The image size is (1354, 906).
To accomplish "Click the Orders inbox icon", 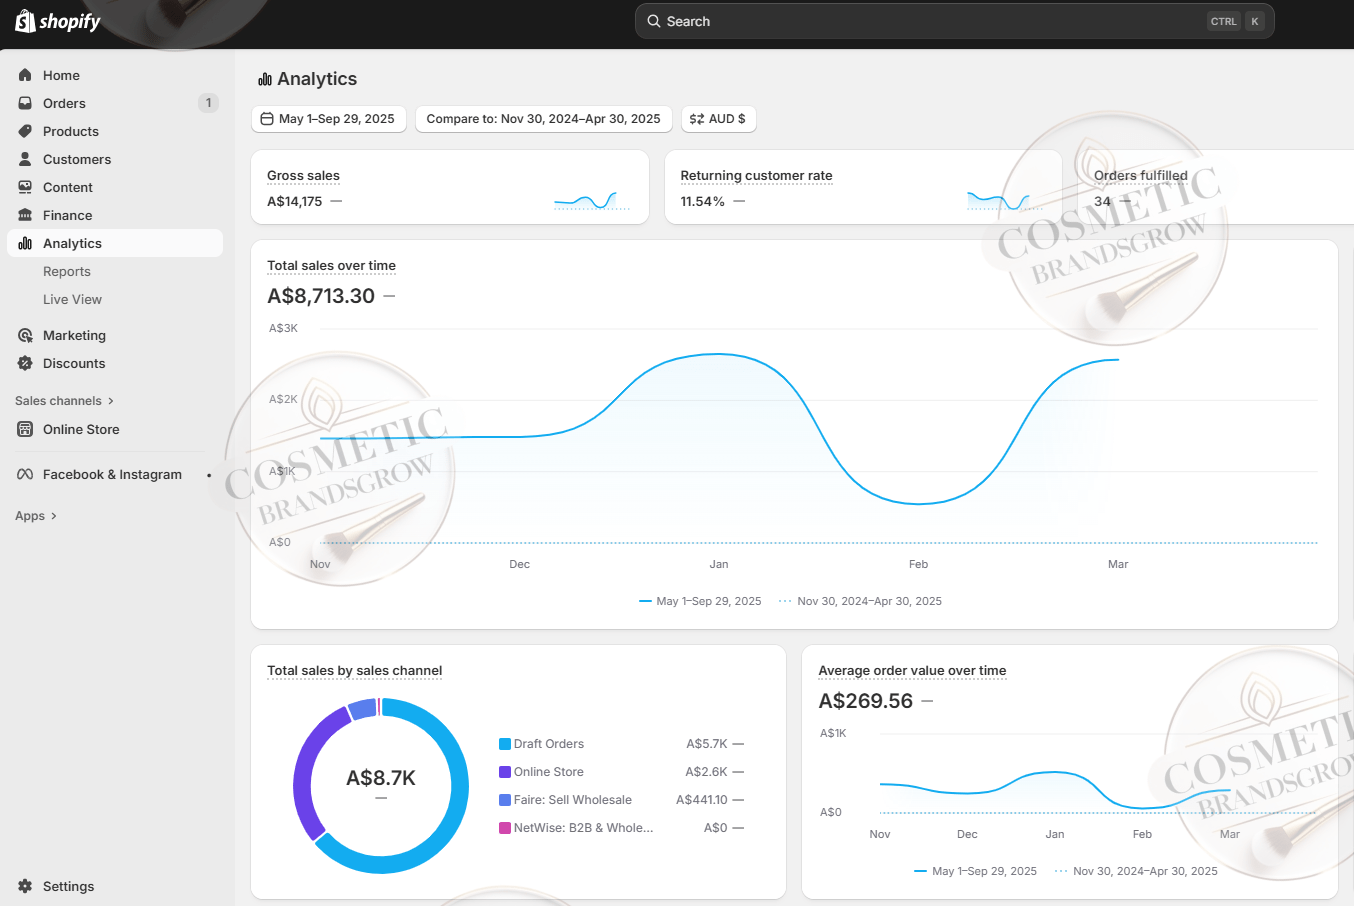I will [25, 103].
